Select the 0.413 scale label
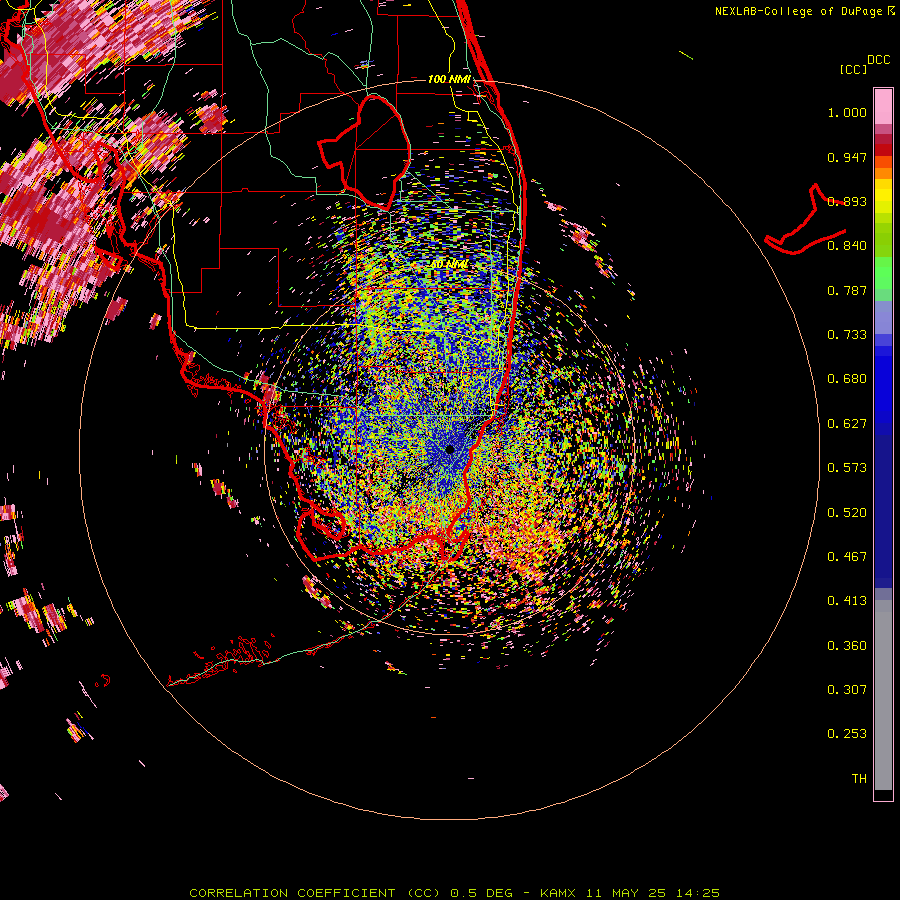 pos(847,601)
